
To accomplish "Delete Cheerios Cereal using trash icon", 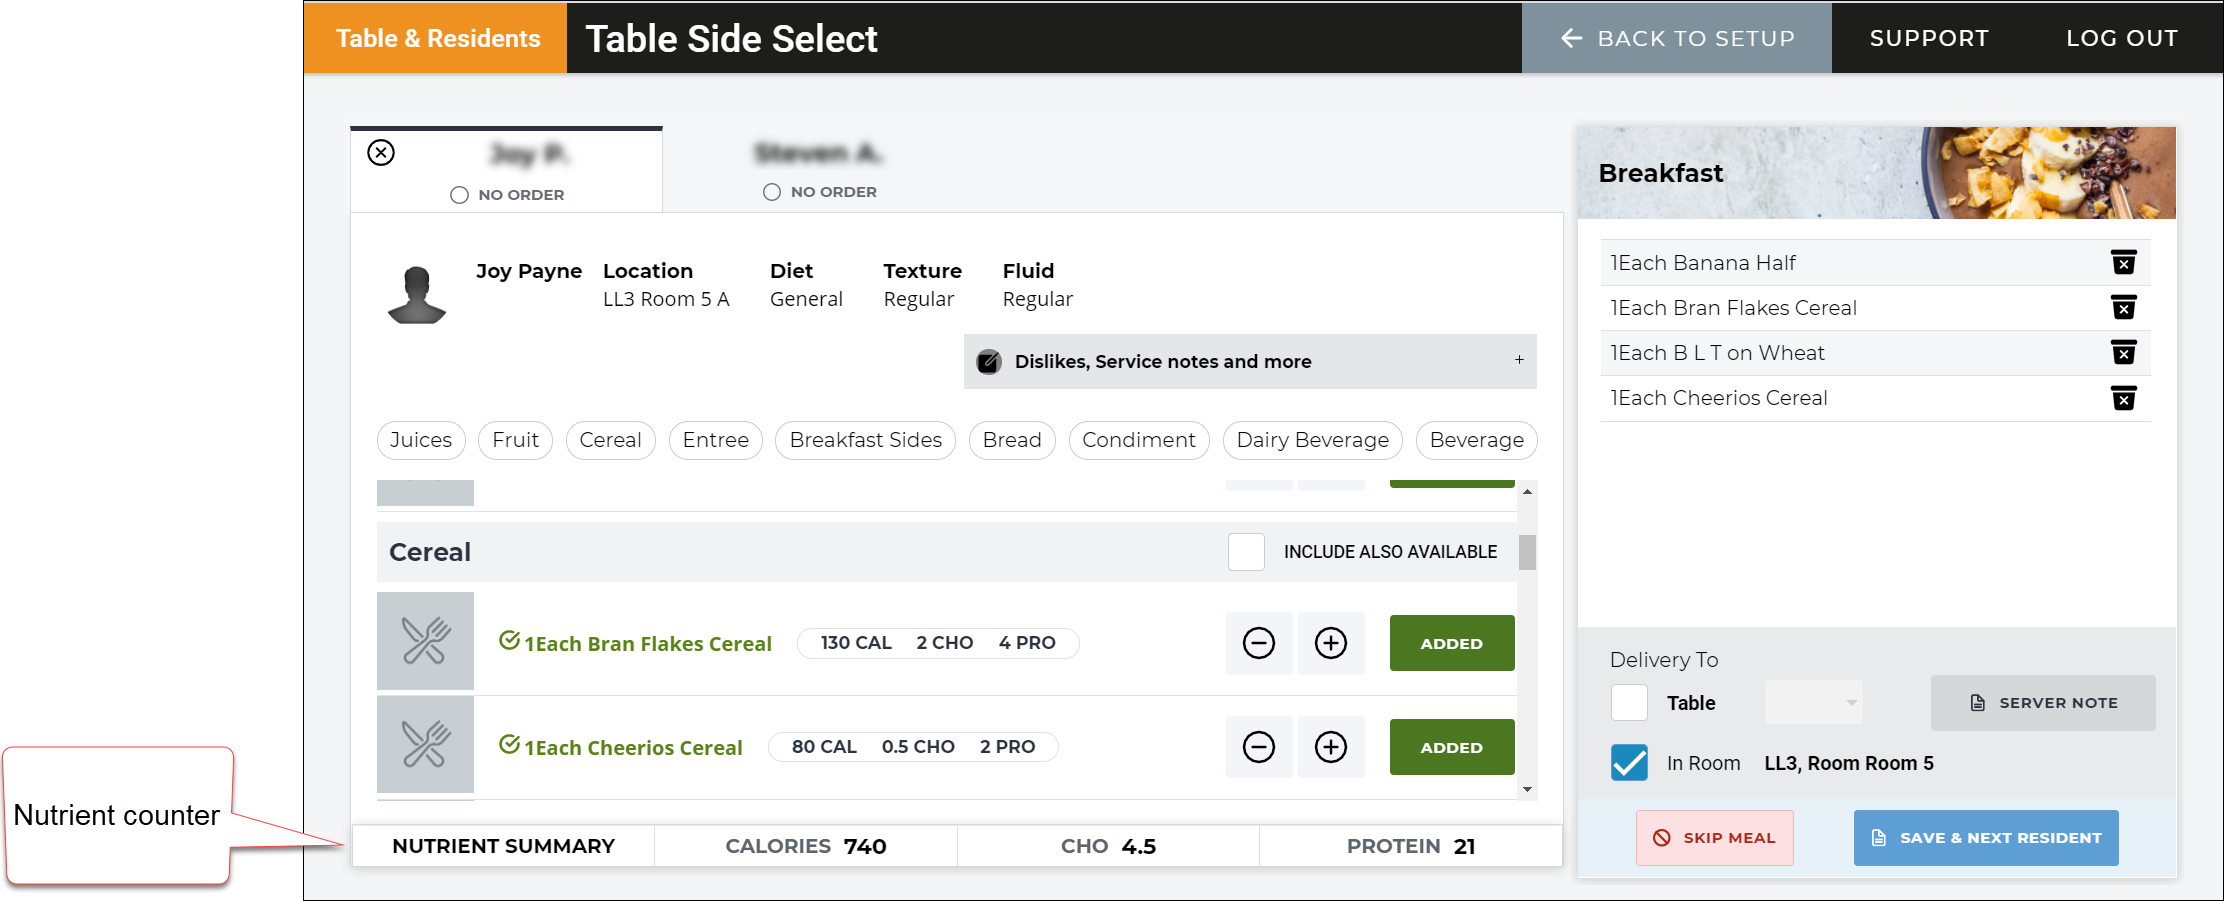I will coord(2125,397).
